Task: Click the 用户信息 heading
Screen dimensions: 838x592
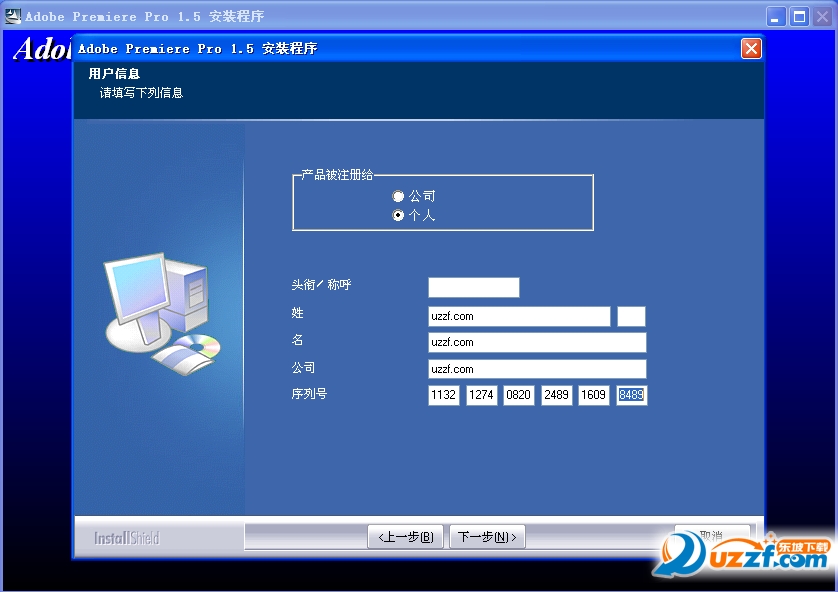Action: point(114,74)
